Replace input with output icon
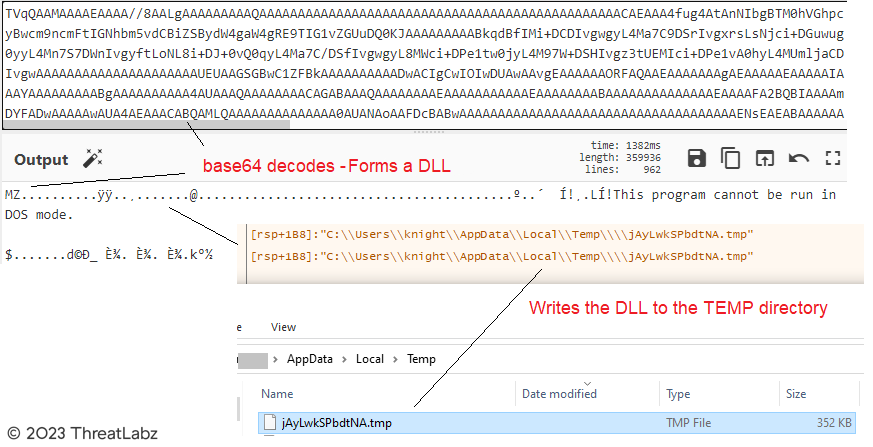The height and width of the screenshot is (447, 873). [764, 158]
